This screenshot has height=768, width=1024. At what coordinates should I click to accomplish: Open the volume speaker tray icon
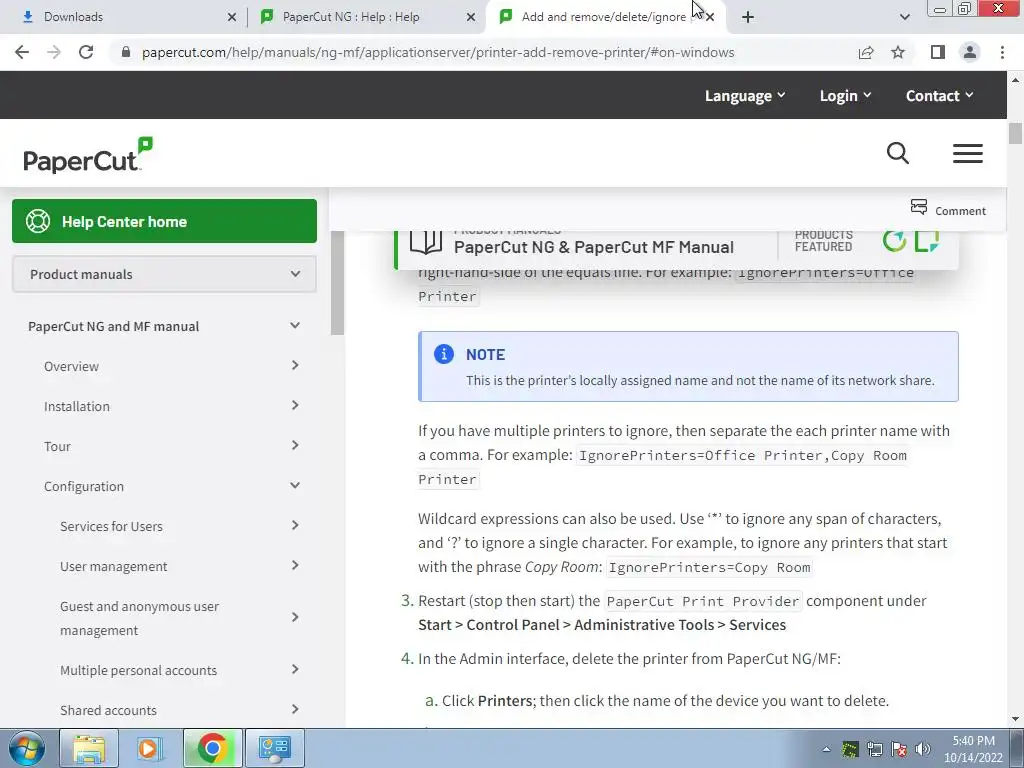click(923, 749)
